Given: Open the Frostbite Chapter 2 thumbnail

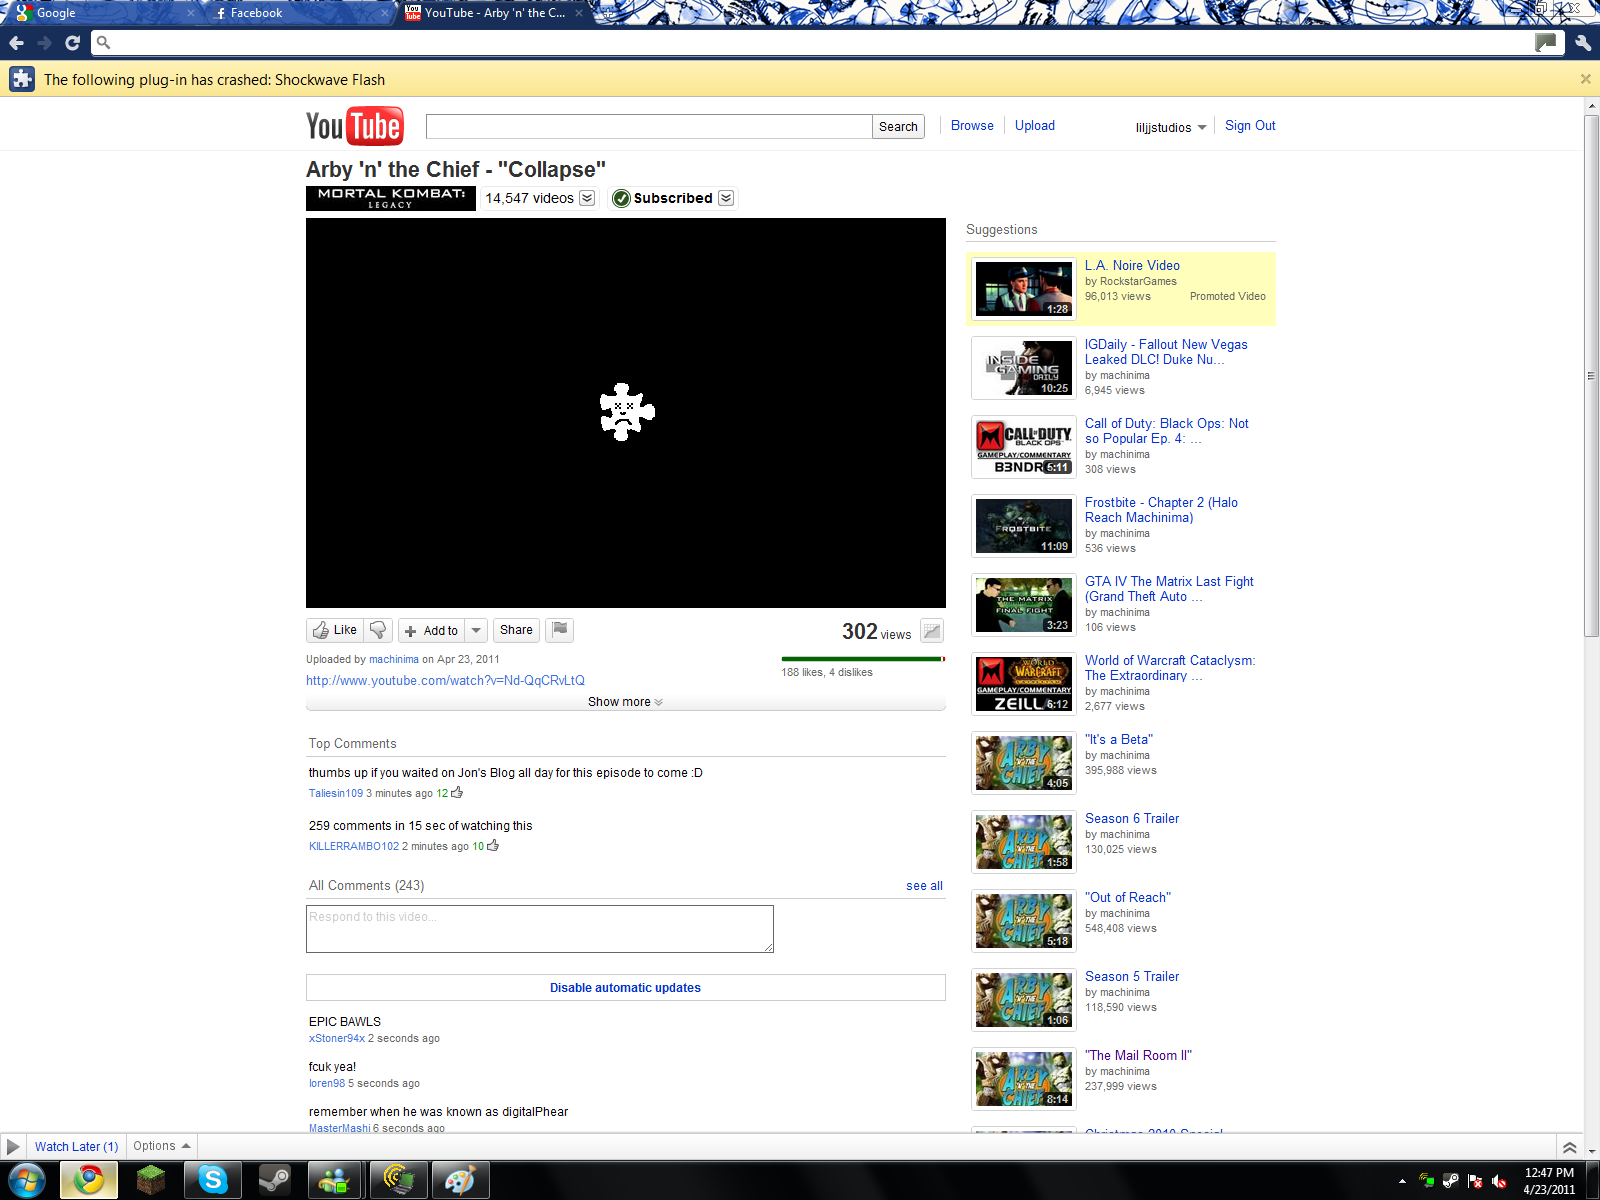Looking at the screenshot, I should point(1024,526).
